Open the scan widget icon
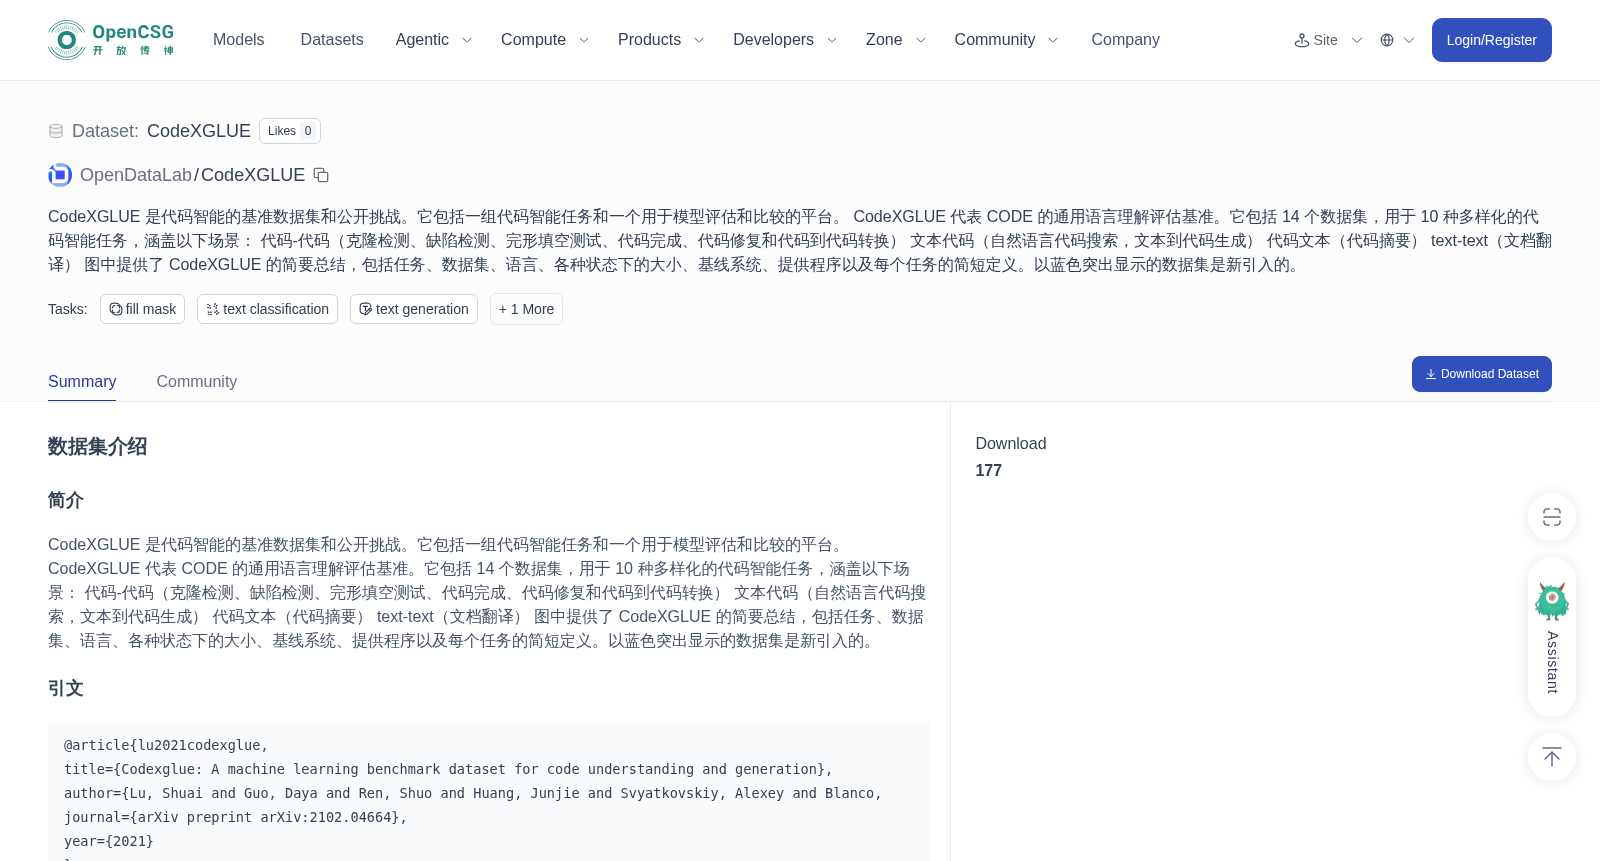 [x=1552, y=517]
